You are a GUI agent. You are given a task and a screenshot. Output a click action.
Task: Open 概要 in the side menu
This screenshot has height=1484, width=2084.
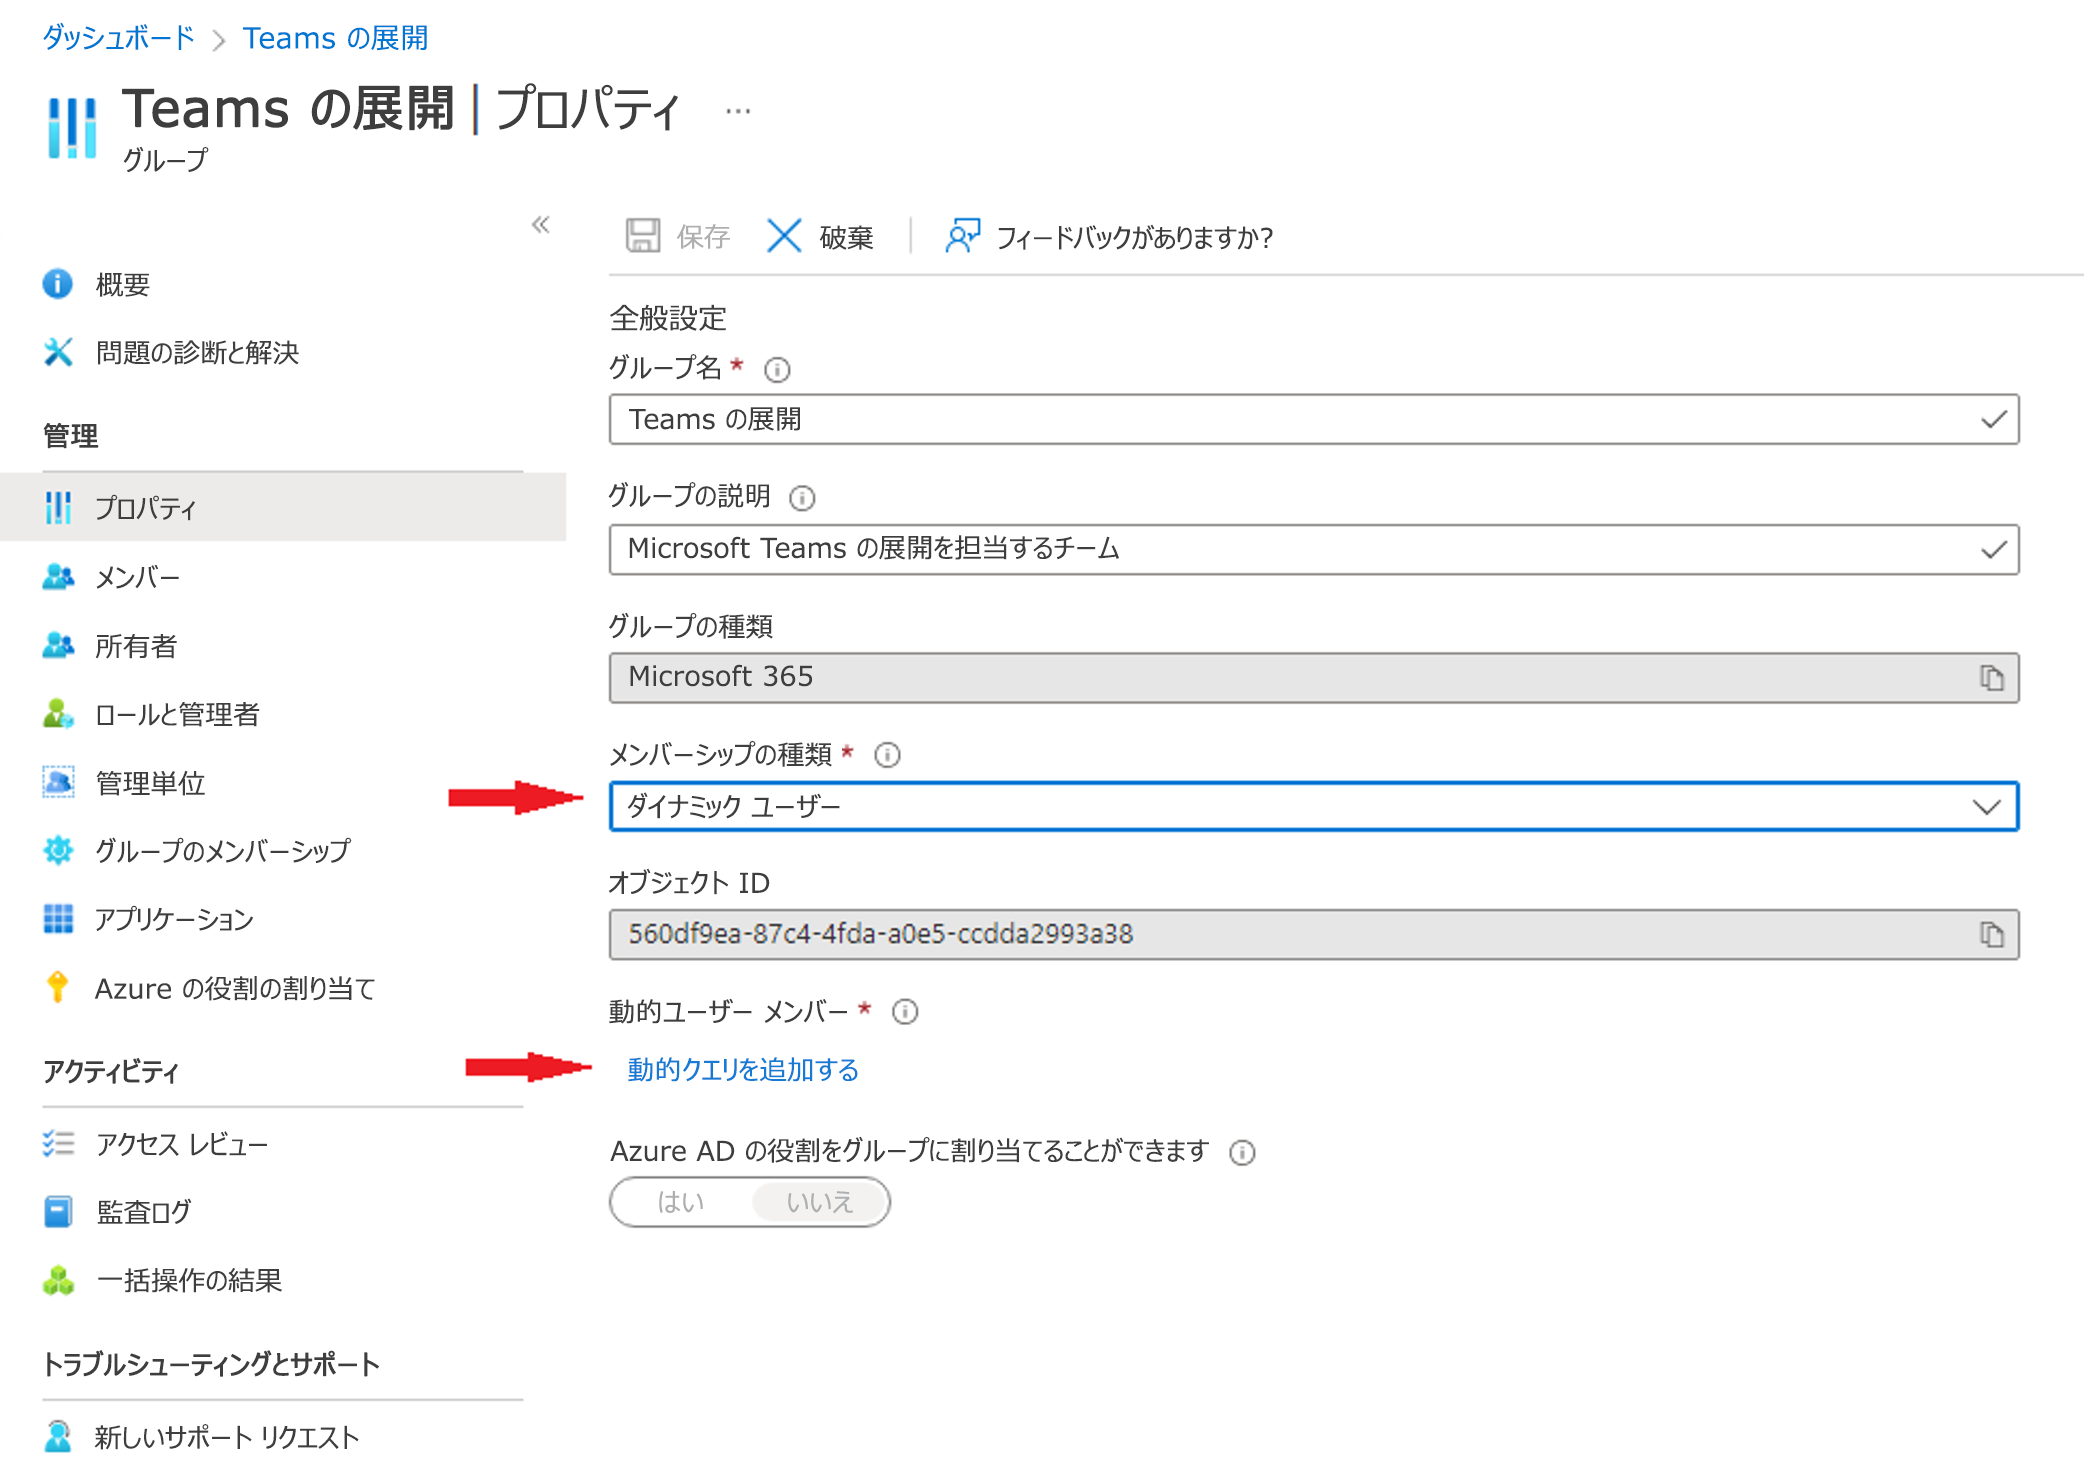coord(122,284)
